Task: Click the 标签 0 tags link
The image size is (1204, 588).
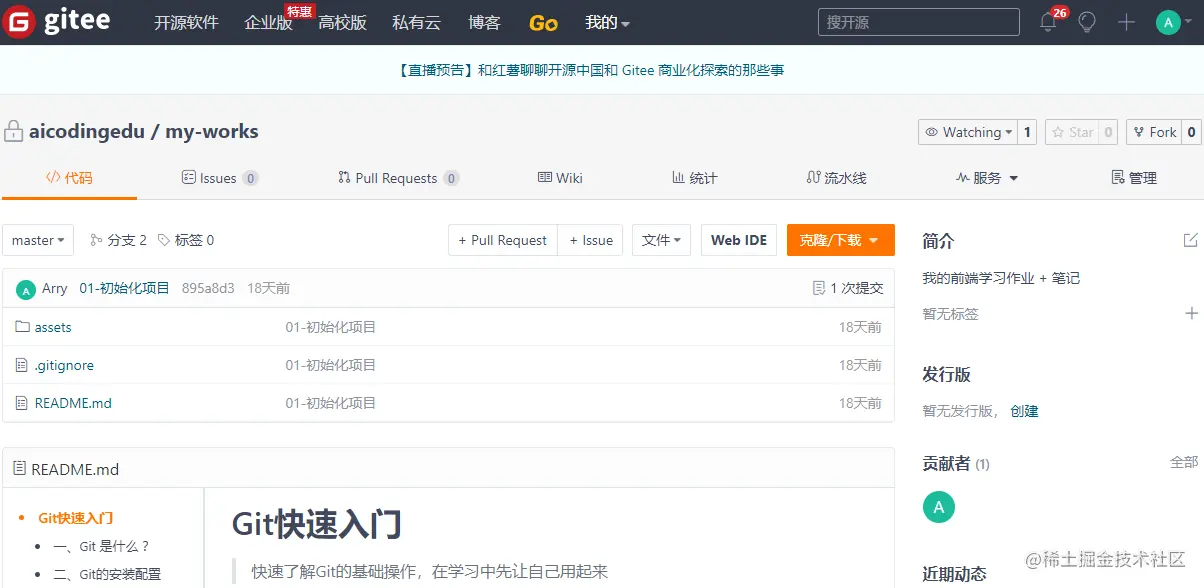Action: pos(186,240)
